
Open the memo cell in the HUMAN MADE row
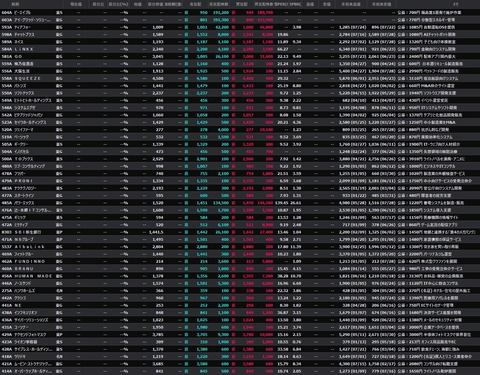pos(430,276)
